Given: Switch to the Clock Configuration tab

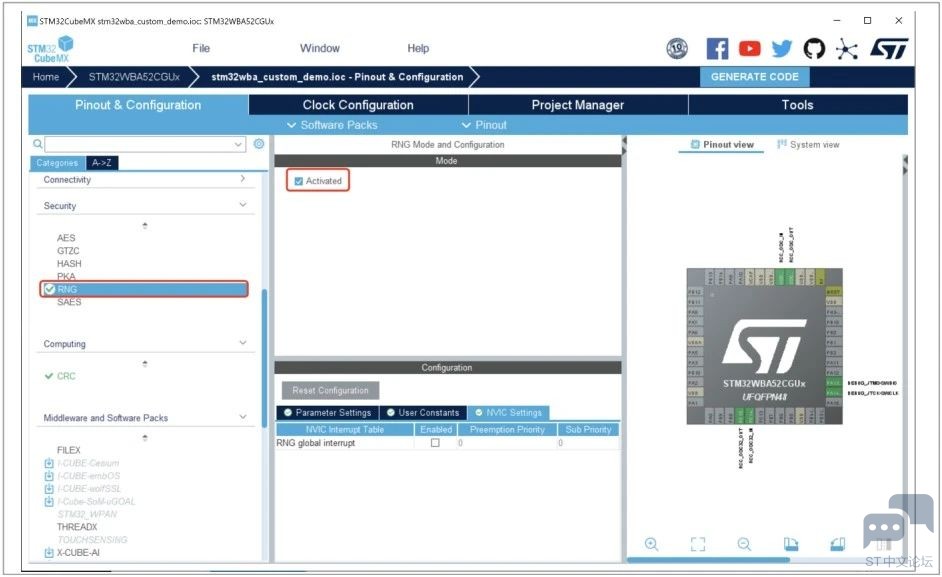Looking at the screenshot, I should coord(358,105).
